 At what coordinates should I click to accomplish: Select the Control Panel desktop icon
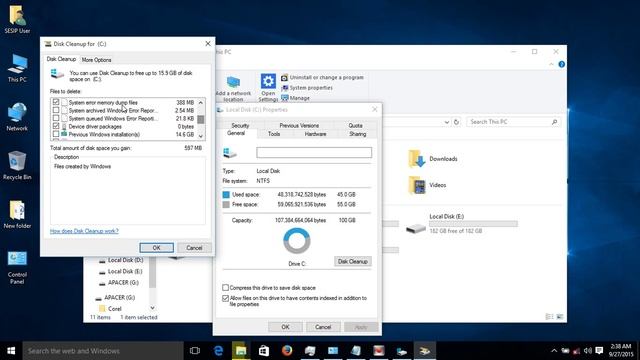tap(17, 267)
